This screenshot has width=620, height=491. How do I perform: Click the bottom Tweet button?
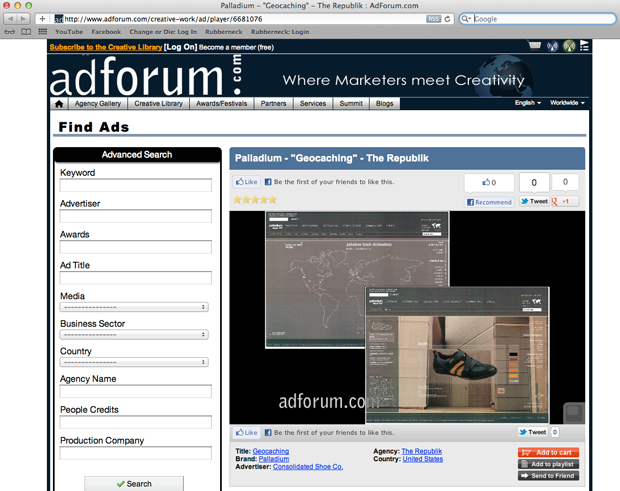point(533,432)
